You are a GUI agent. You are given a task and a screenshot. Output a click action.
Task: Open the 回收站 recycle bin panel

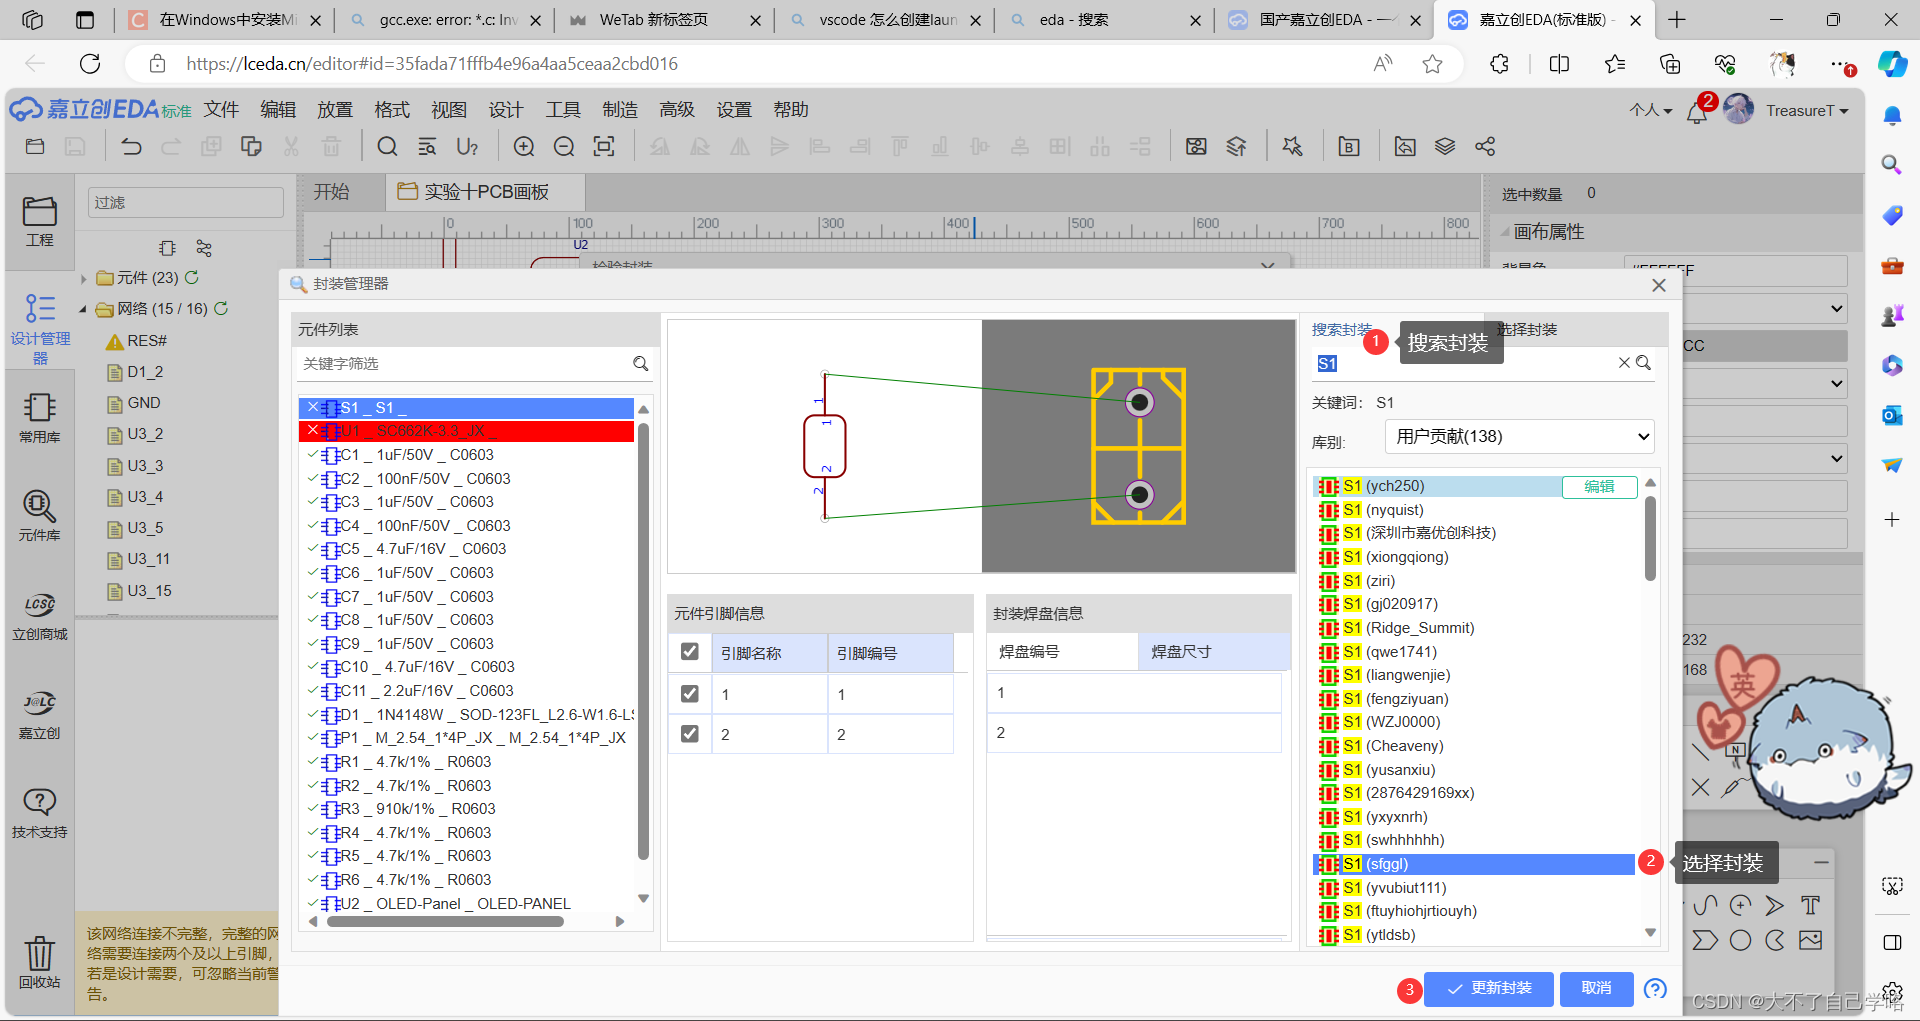point(40,960)
